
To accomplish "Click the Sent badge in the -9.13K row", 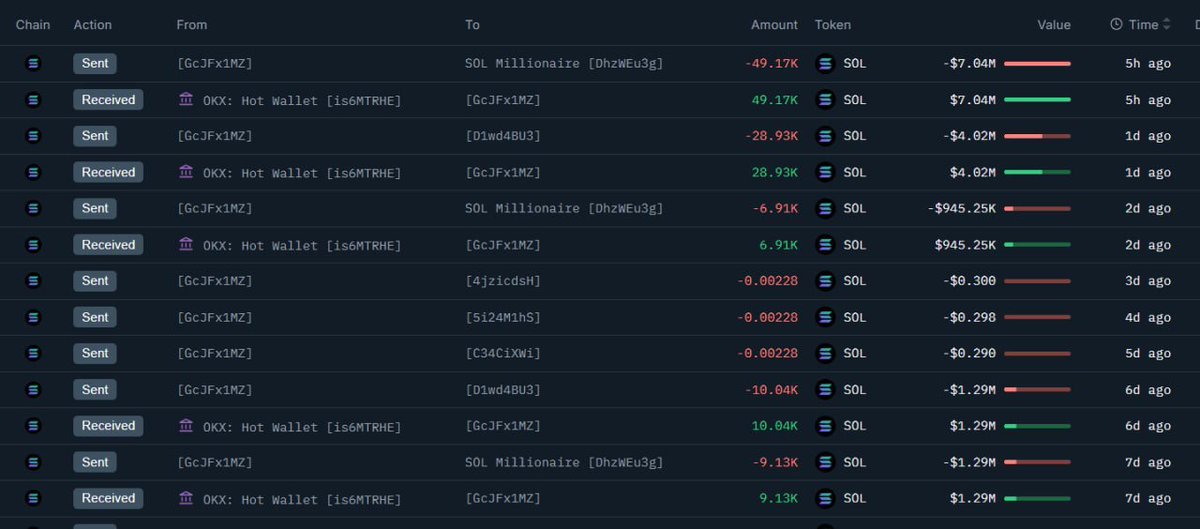I will 95,462.
